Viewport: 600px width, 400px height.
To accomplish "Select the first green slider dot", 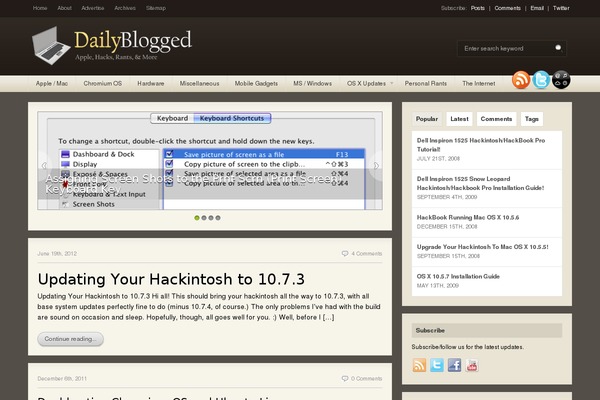I will [197, 218].
